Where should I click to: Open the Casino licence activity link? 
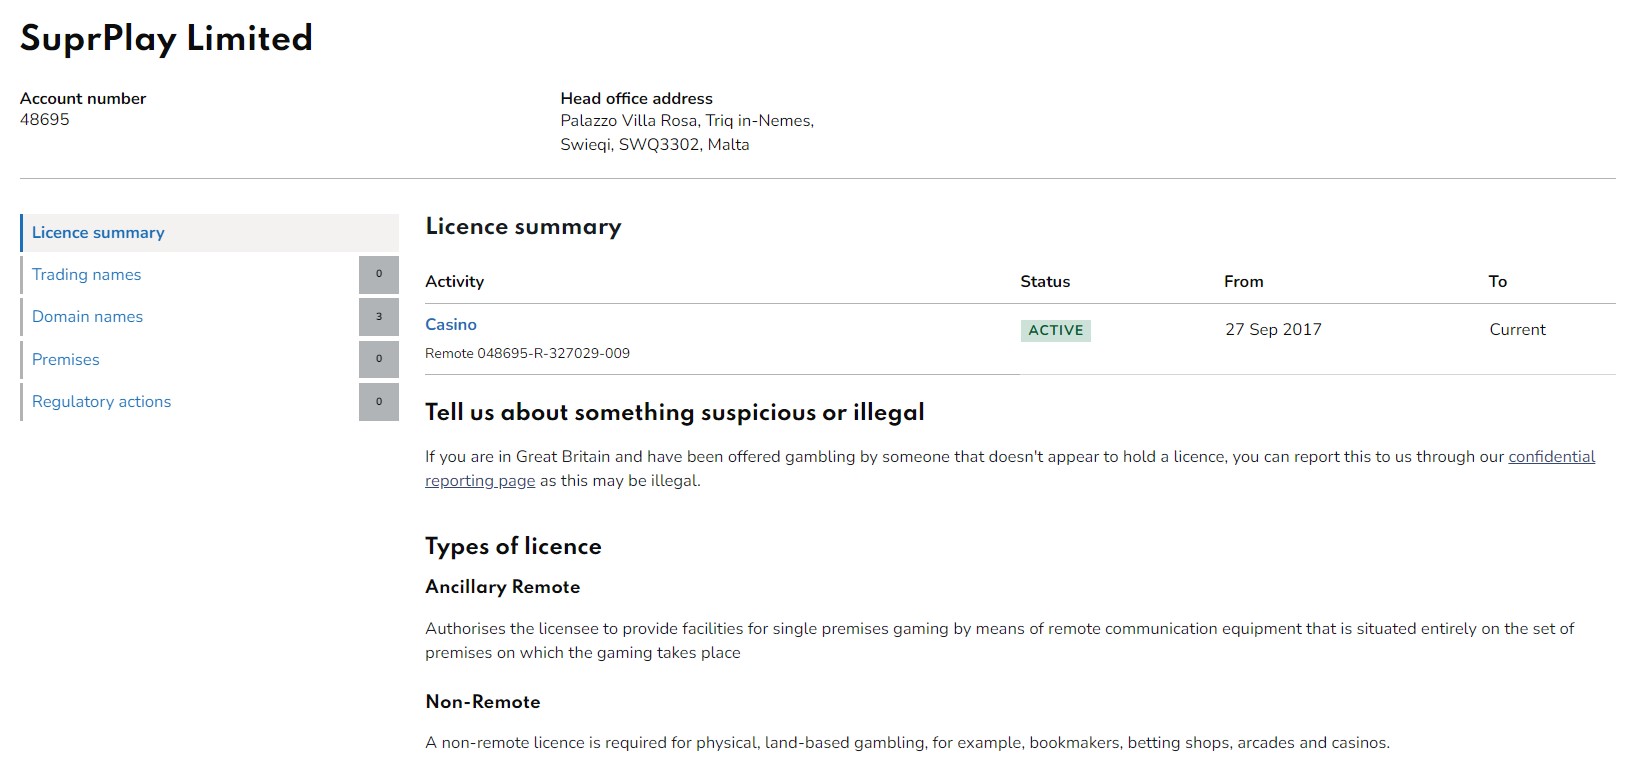click(x=451, y=325)
